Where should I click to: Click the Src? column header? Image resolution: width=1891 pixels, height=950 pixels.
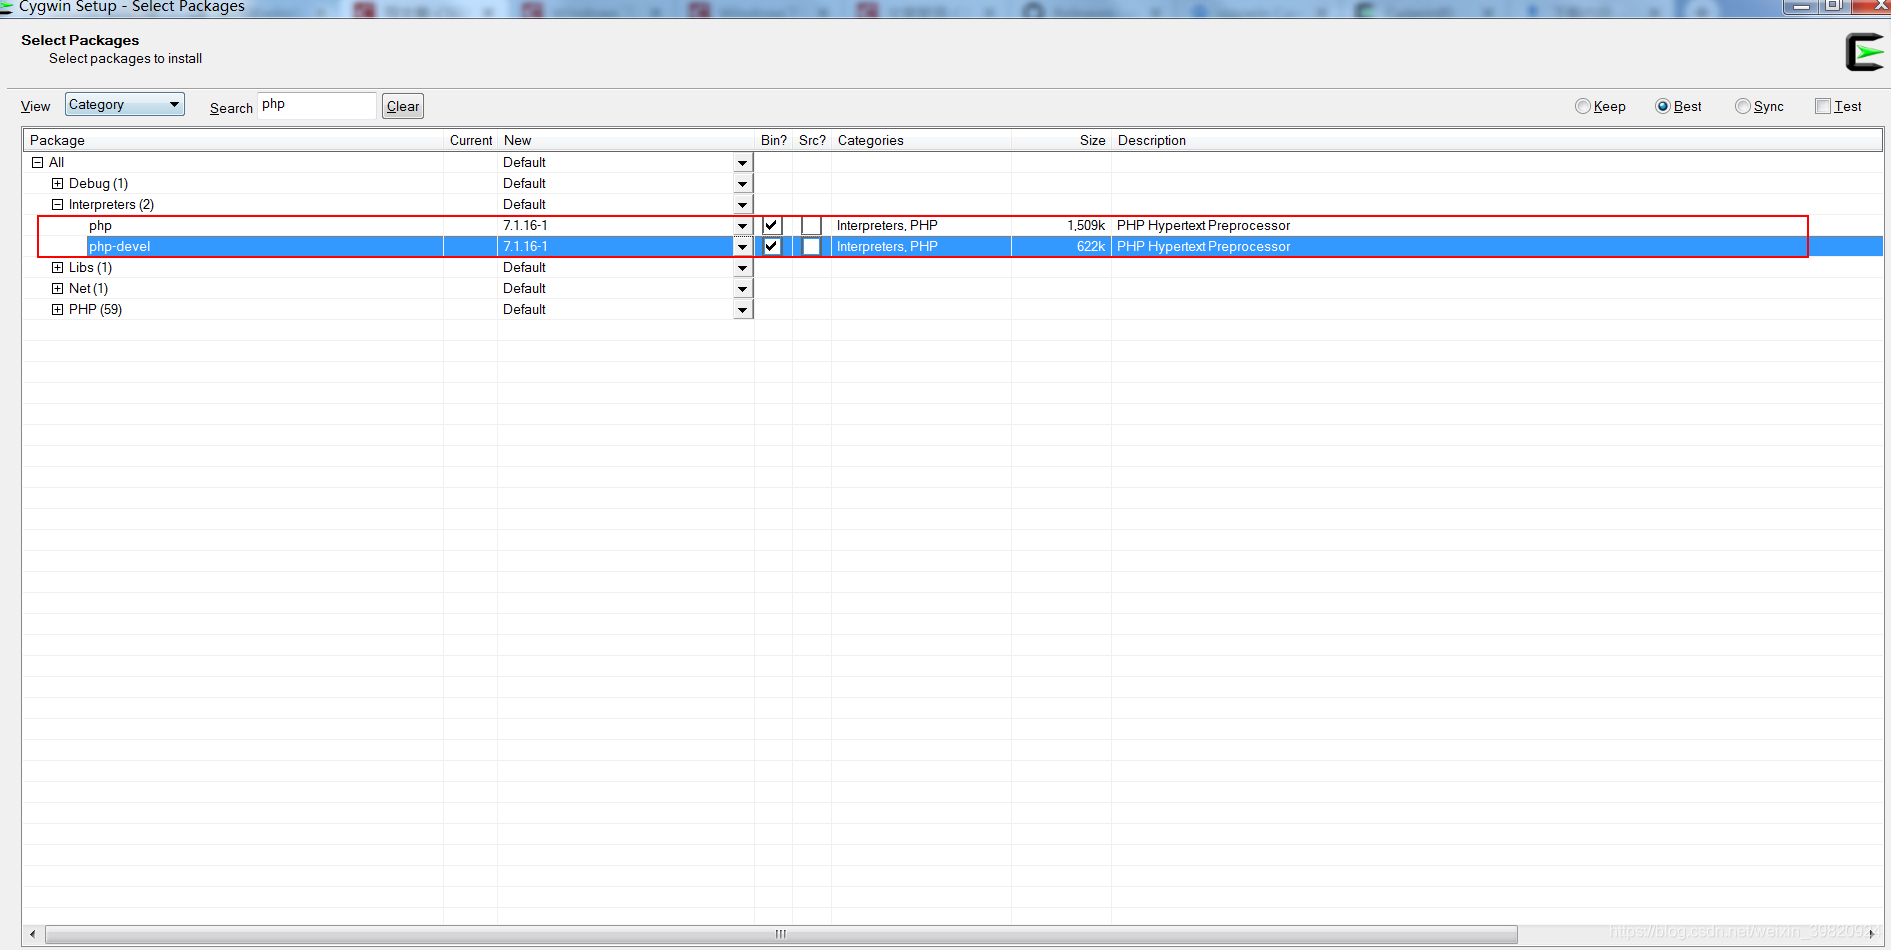click(812, 140)
